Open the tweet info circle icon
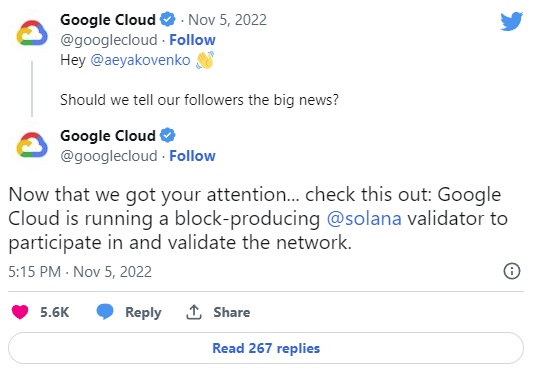The image size is (533, 376). [x=512, y=271]
